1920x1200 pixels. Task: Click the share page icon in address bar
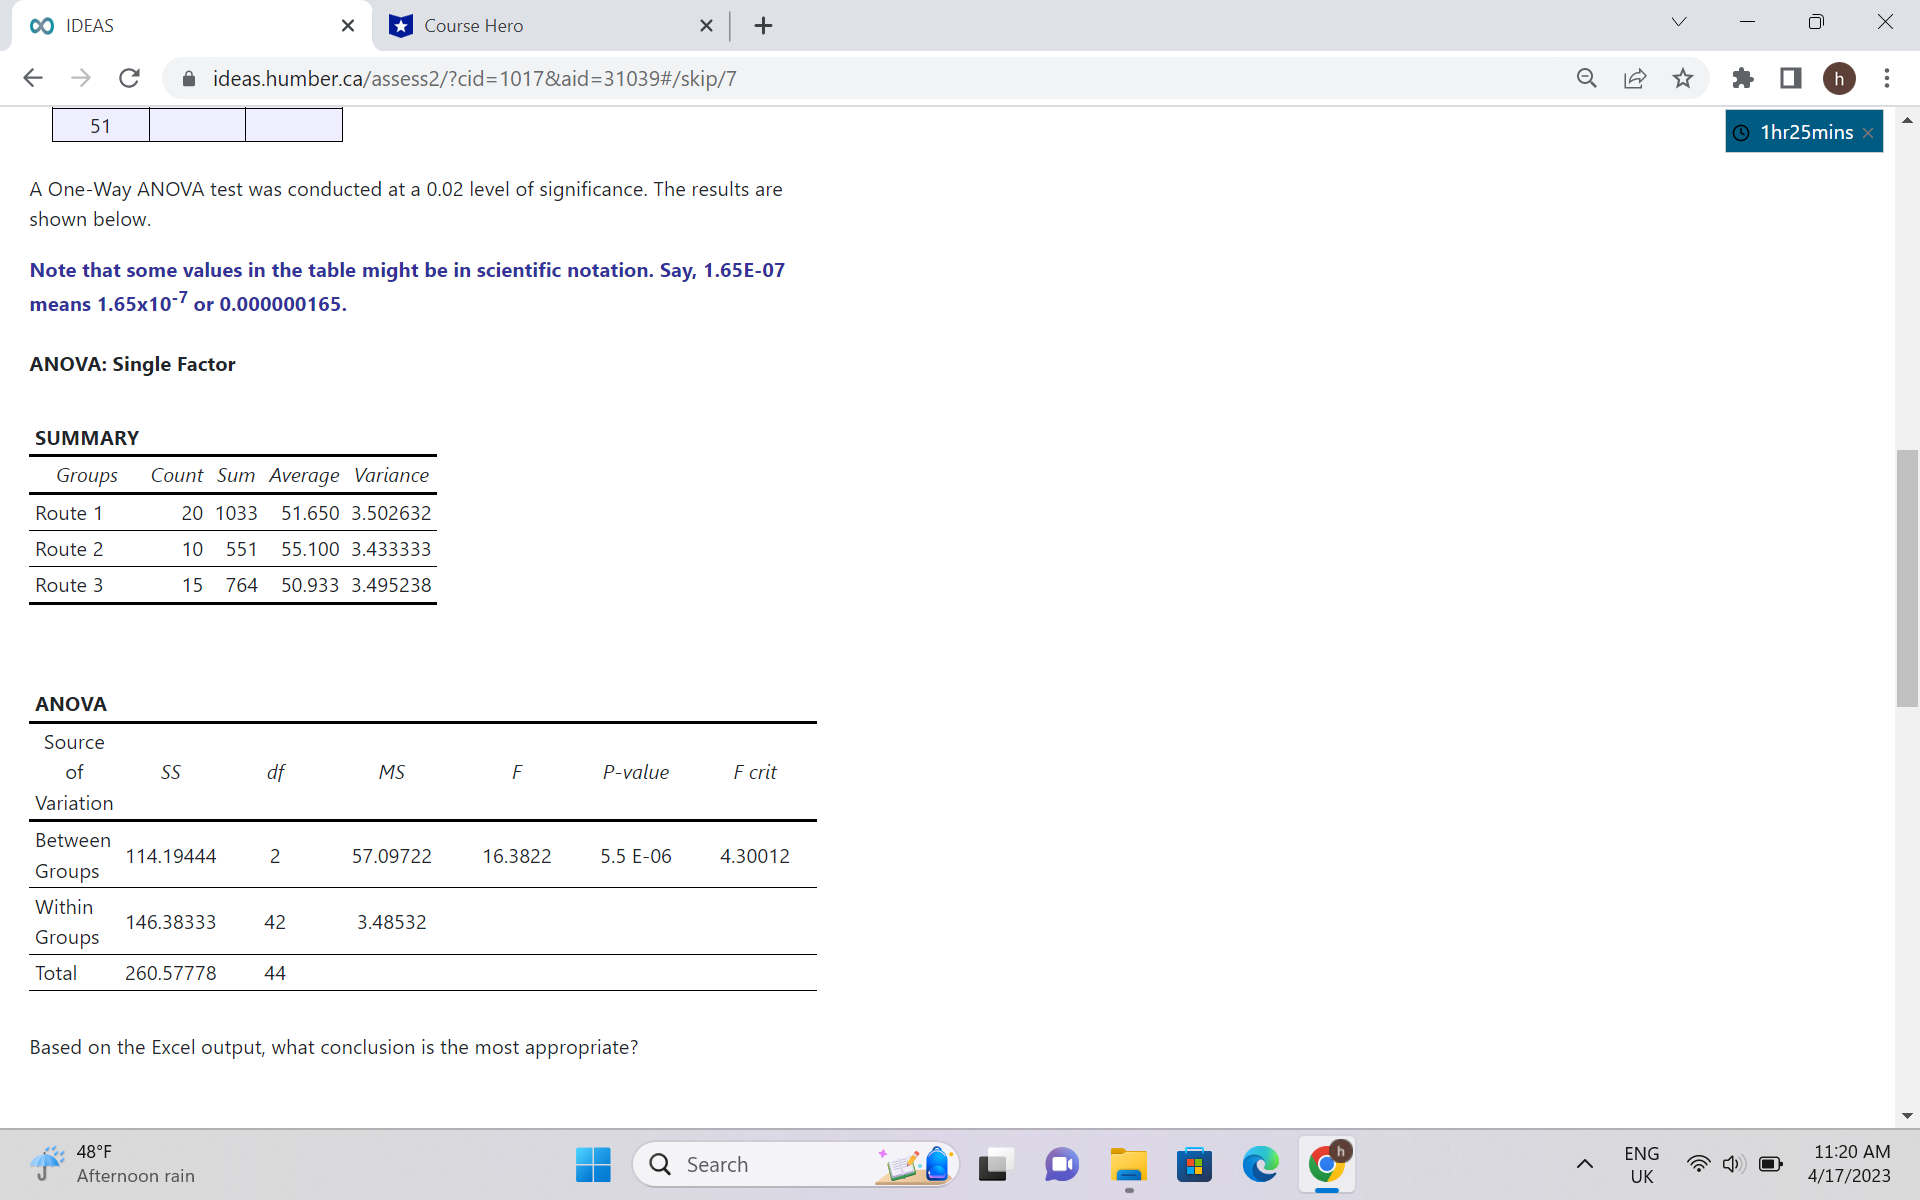point(1635,78)
